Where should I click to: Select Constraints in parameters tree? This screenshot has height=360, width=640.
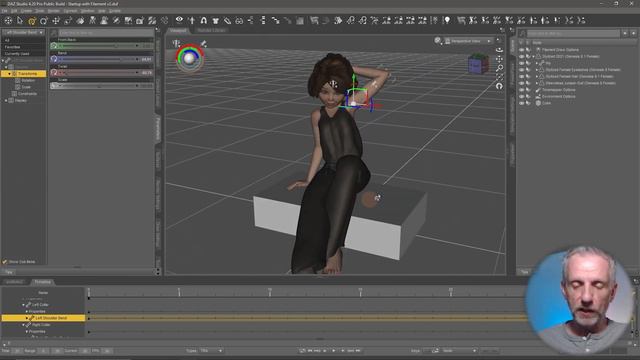coord(27,94)
